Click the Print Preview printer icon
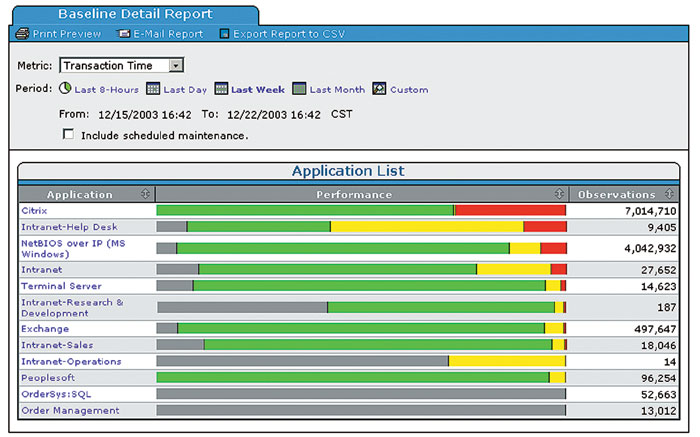700x437 pixels. click(x=22, y=33)
